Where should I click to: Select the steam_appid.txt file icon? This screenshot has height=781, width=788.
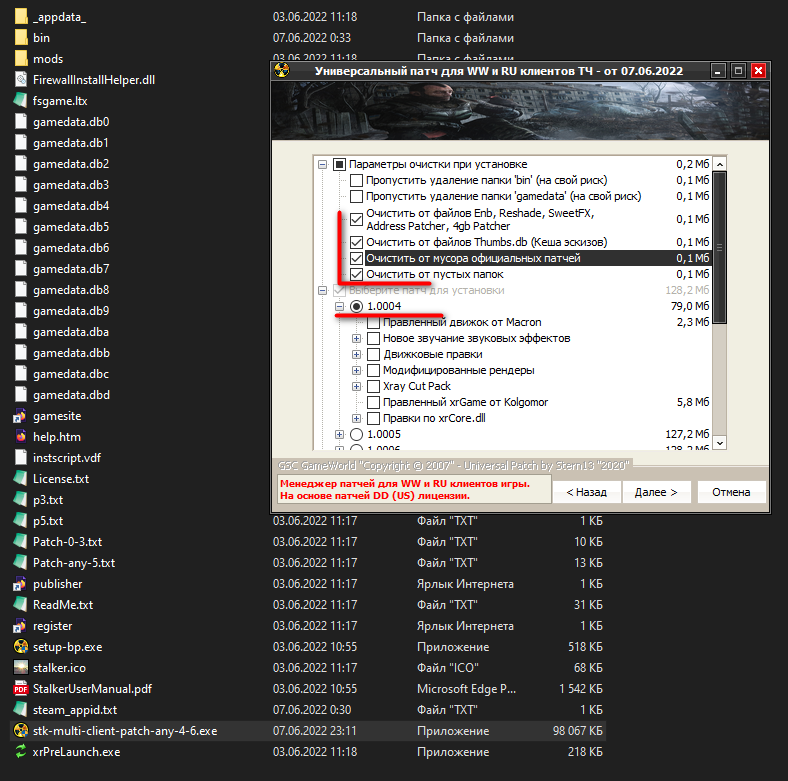tap(21, 710)
